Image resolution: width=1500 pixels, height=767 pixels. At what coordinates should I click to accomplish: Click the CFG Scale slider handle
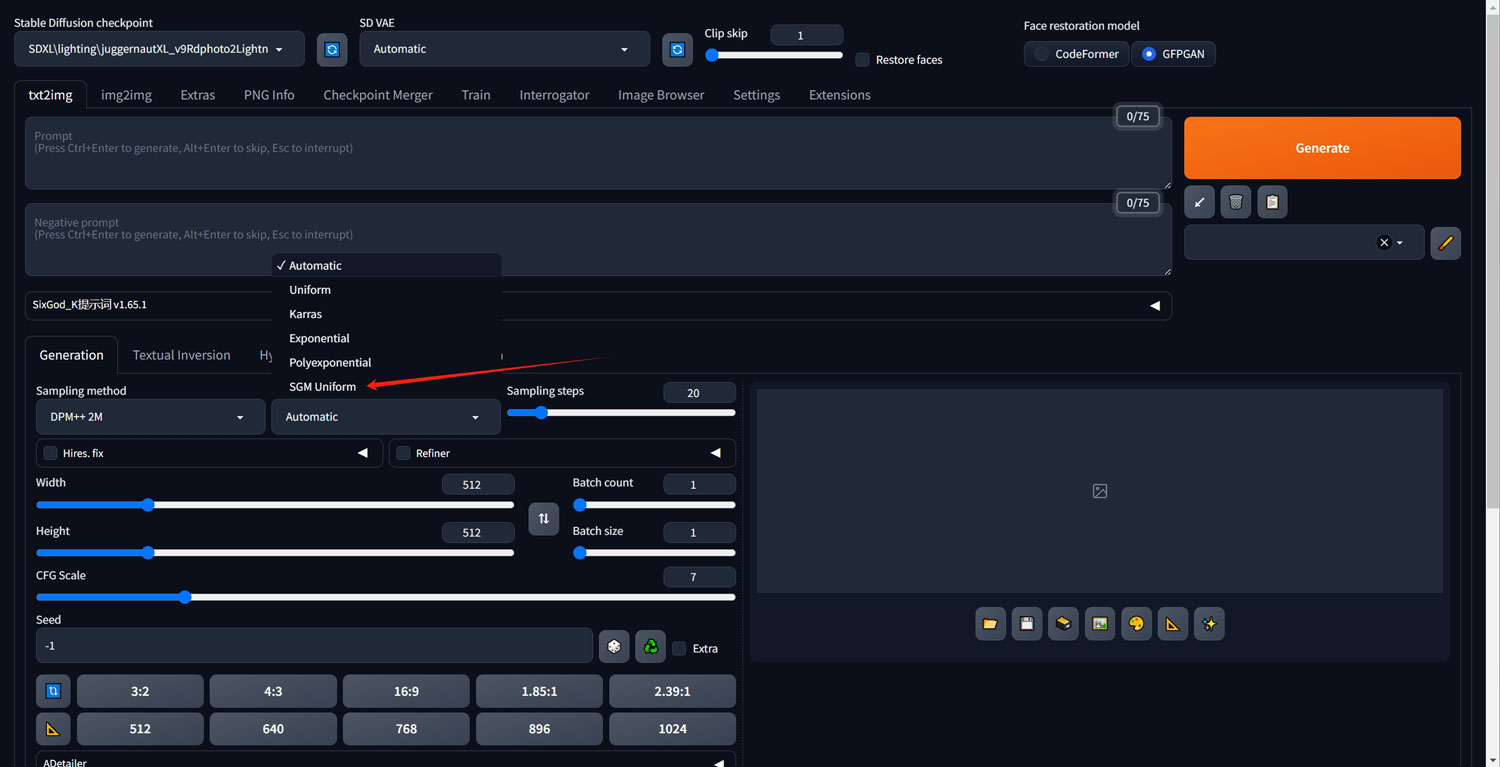pyautogui.click(x=185, y=597)
